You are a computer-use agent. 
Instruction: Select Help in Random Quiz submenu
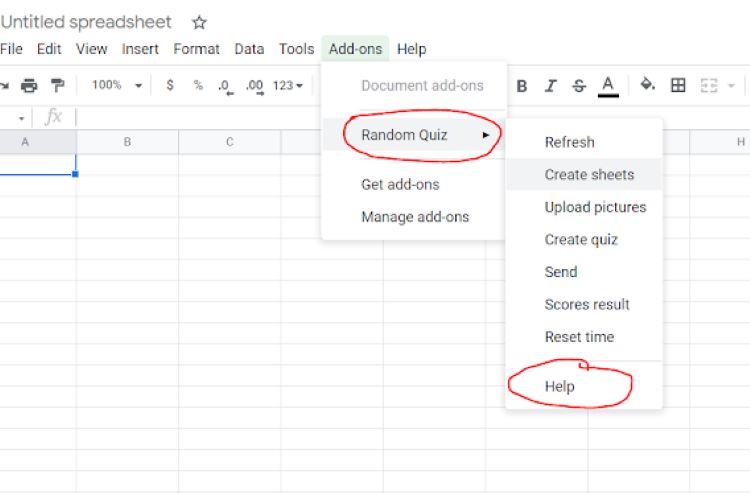click(x=584, y=386)
